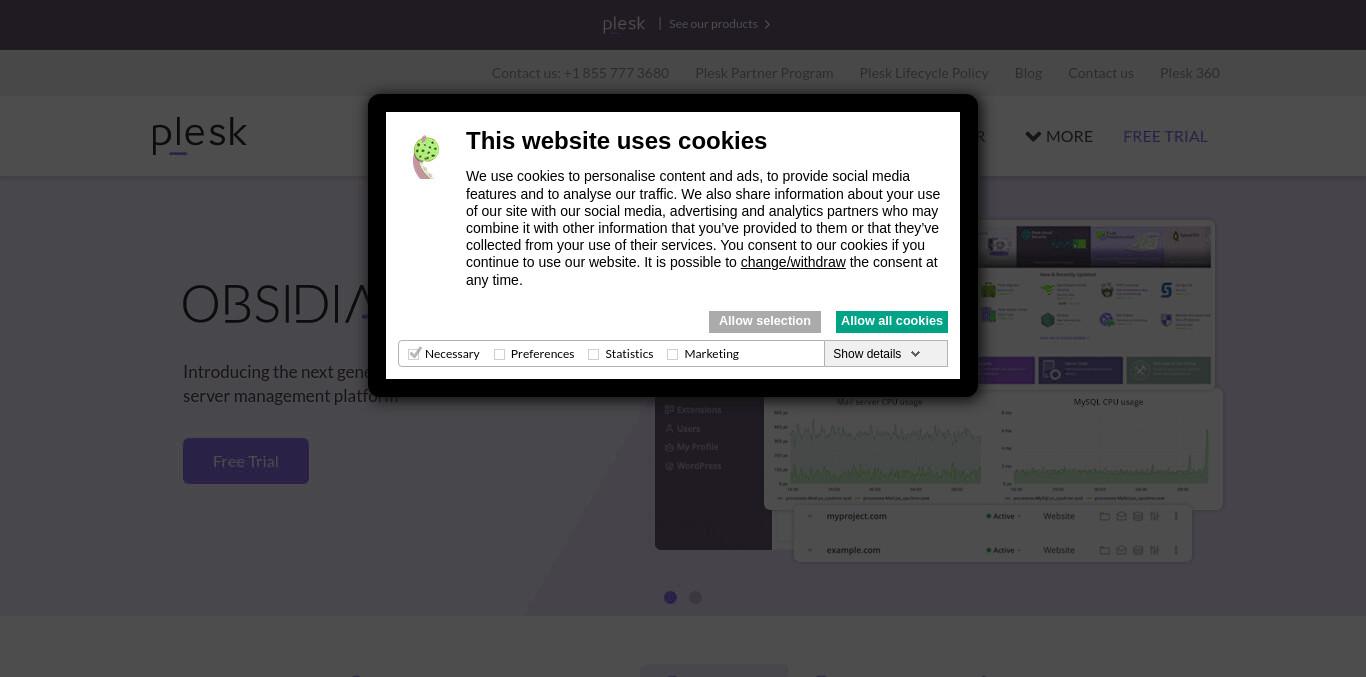Image resolution: width=1366 pixels, height=677 pixels.
Task: Click arrow next to See our products
Action: click(x=767, y=24)
